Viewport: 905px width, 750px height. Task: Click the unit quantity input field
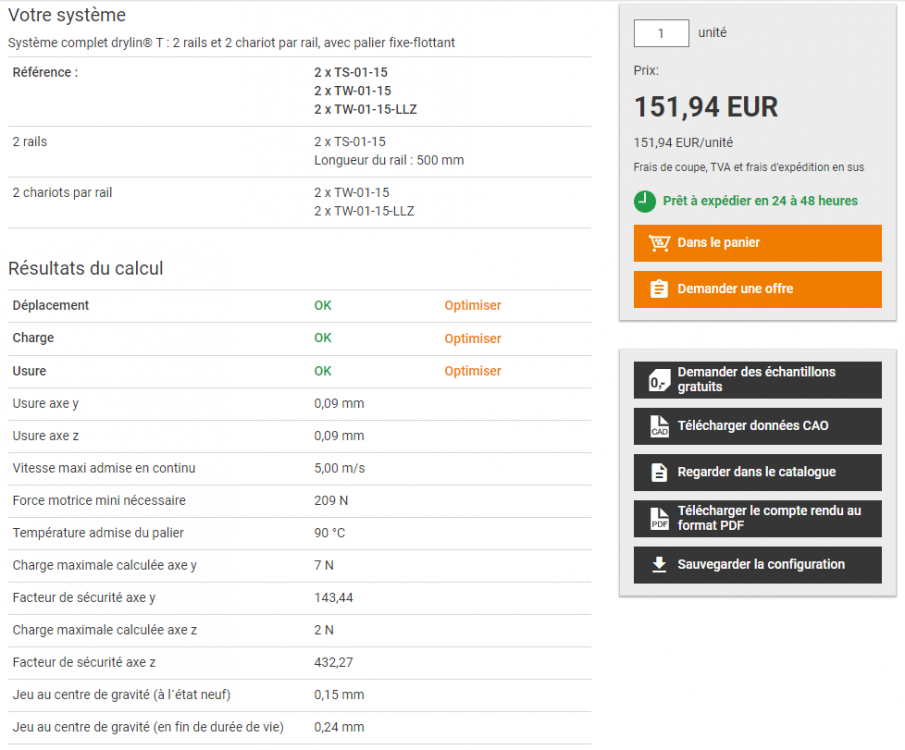click(x=661, y=33)
